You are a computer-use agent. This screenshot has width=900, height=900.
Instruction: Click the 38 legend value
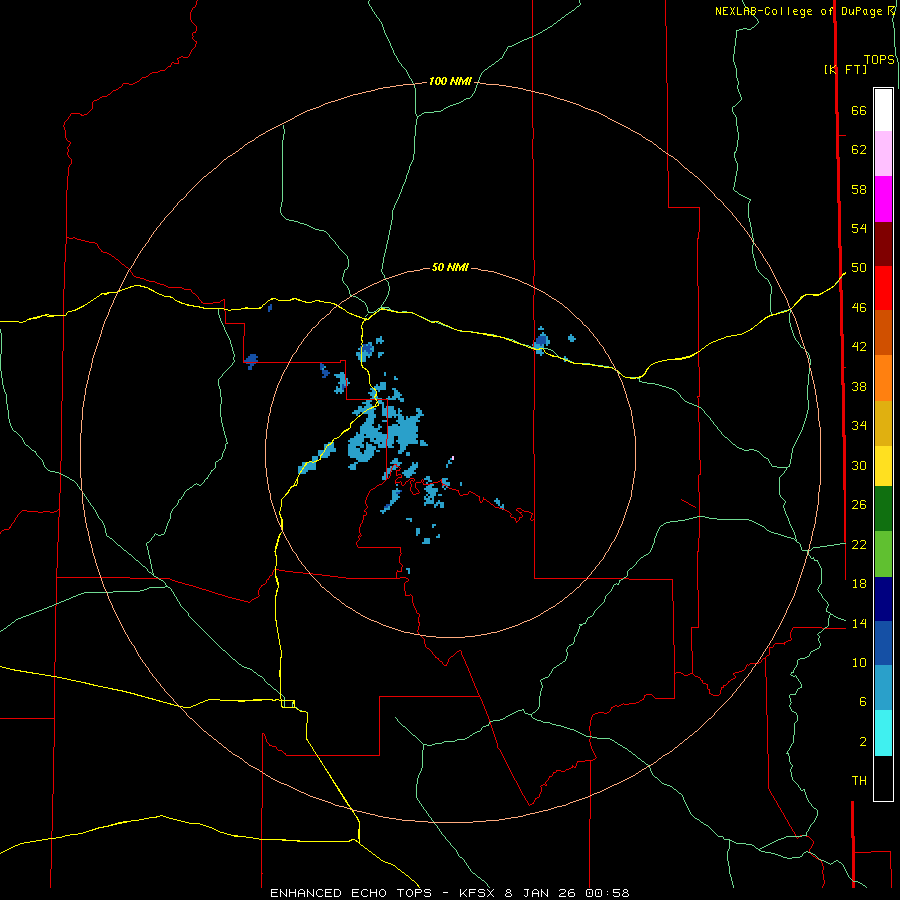pos(859,386)
